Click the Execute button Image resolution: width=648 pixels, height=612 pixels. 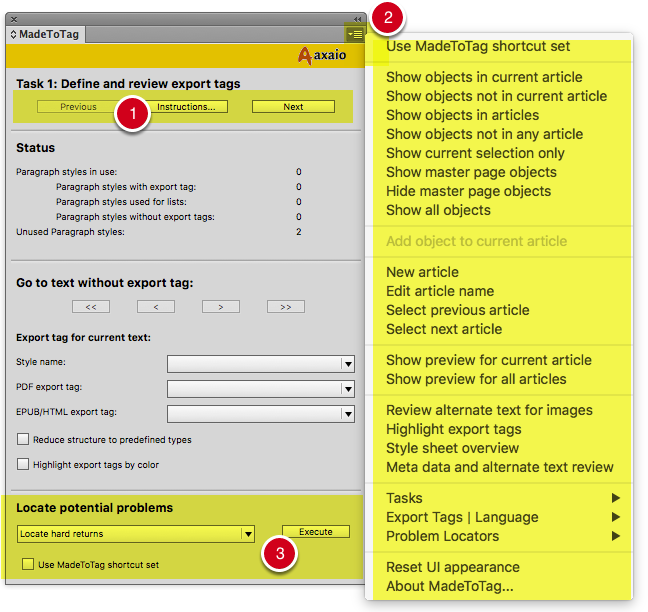click(316, 532)
